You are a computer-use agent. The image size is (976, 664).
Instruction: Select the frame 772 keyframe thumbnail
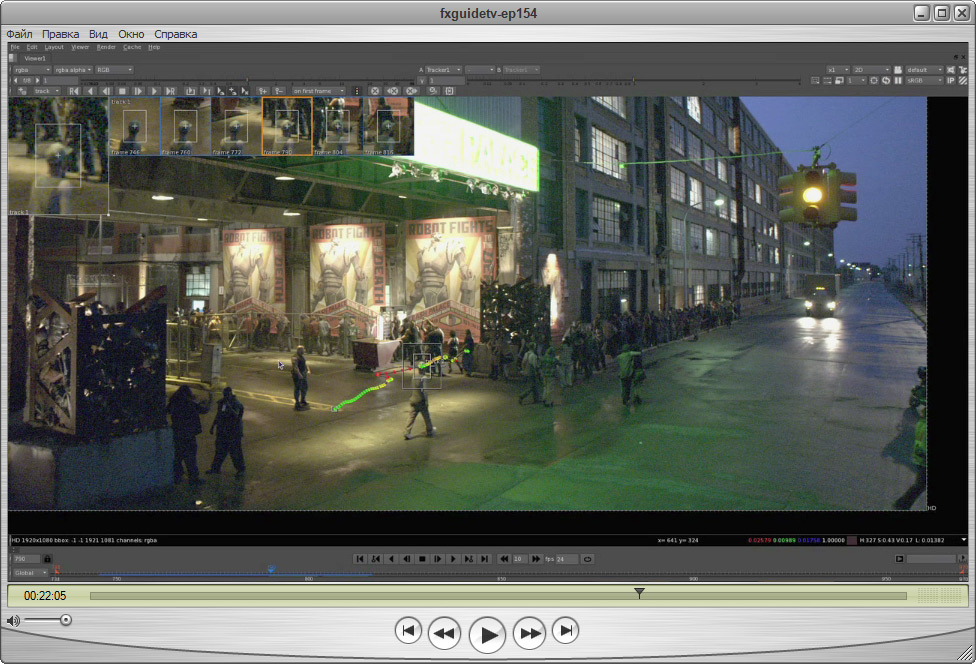click(237, 126)
